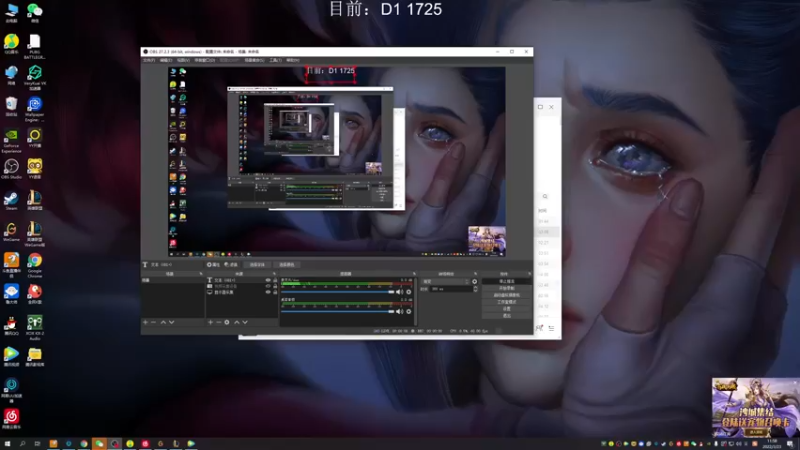Move selected source up in Sources panel
This screenshot has width=800, height=450.
[x=237, y=322]
